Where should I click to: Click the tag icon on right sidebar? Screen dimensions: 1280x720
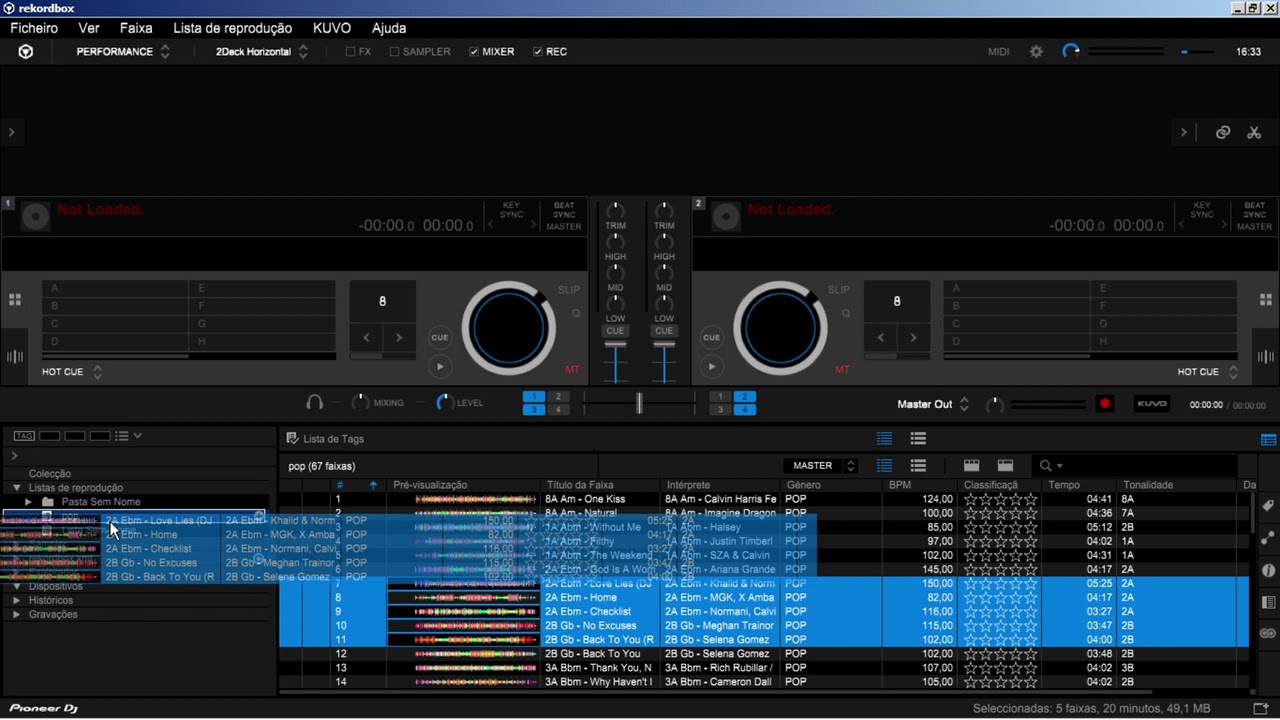click(x=1268, y=507)
